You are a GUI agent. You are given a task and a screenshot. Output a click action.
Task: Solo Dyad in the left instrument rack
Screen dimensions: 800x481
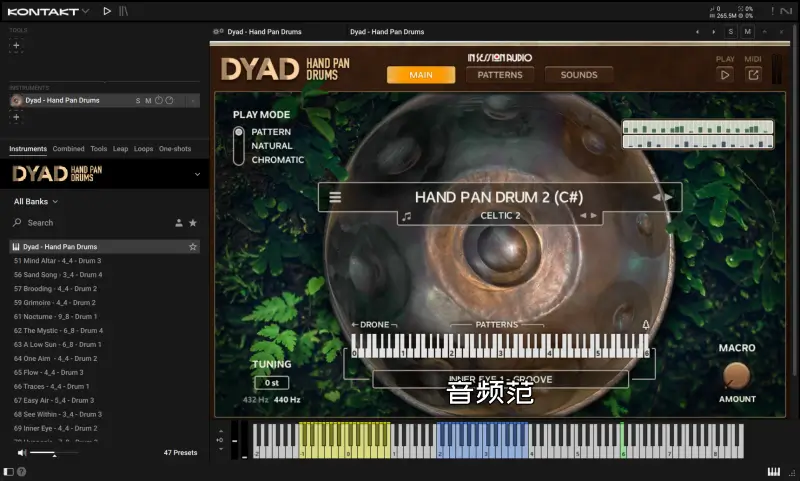click(138, 100)
